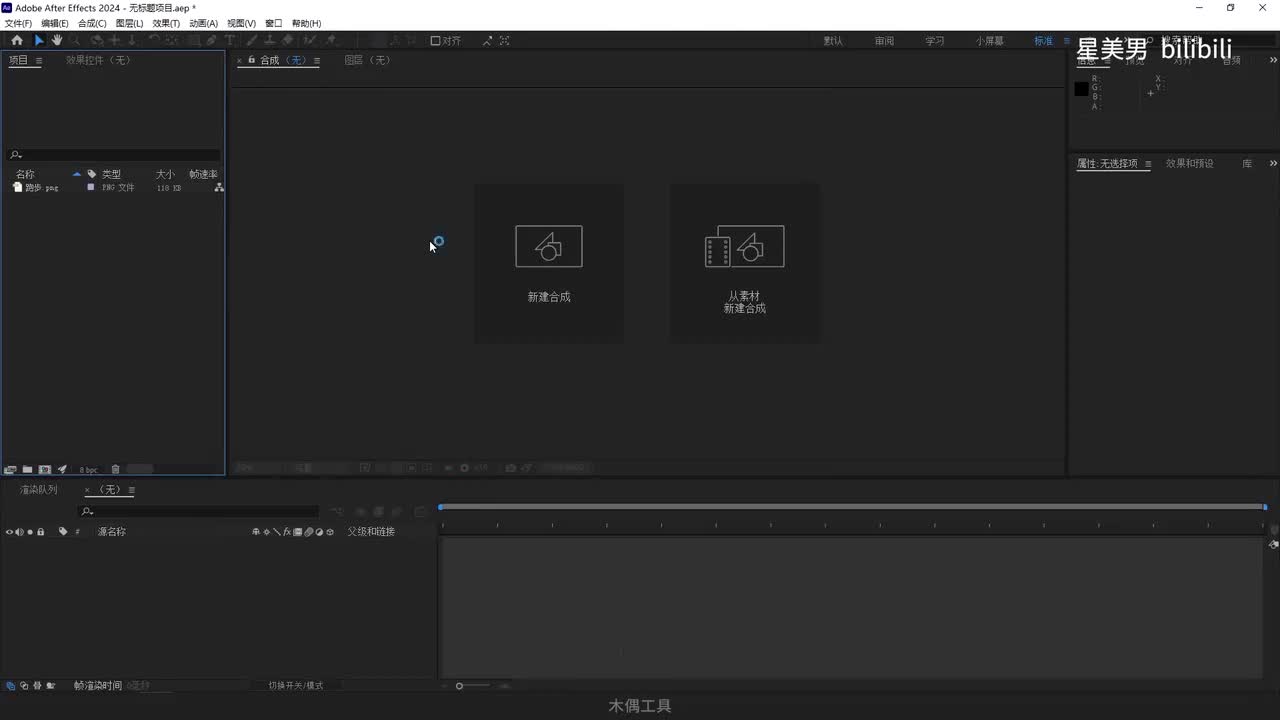This screenshot has height=720, width=1280.
Task: Switch to the 效果和预设 tab
Action: click(x=1190, y=164)
